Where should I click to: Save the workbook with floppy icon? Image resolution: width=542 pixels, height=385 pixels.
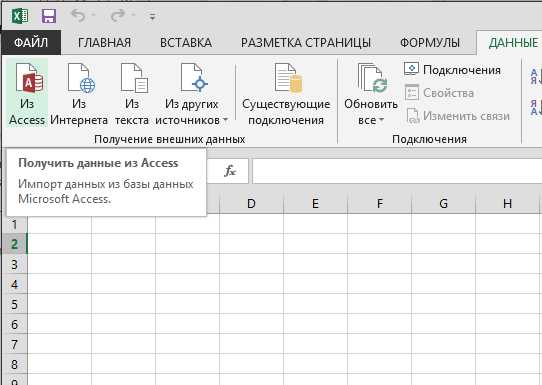[49, 16]
